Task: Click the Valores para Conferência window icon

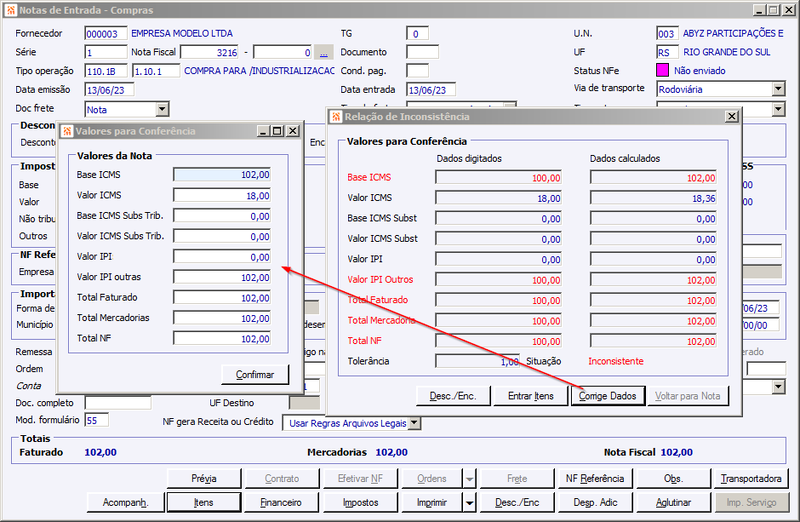Action: 67,131
